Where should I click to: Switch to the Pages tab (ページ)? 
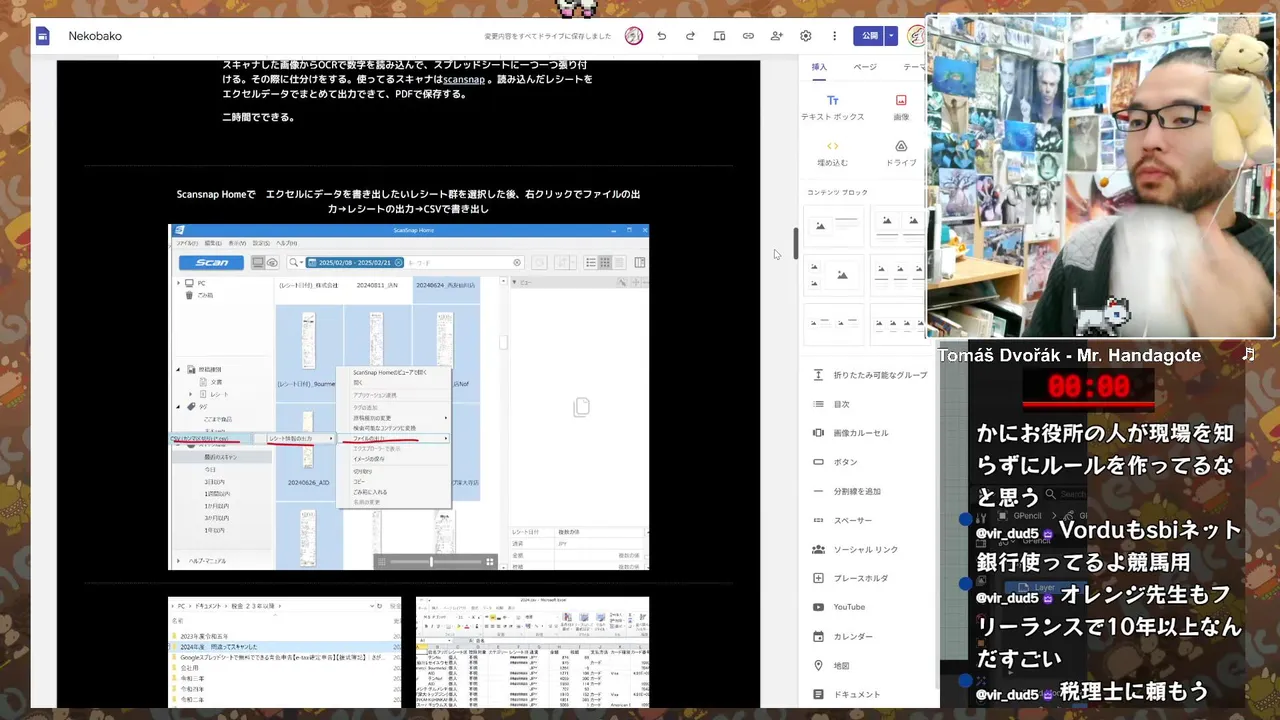tap(865, 67)
